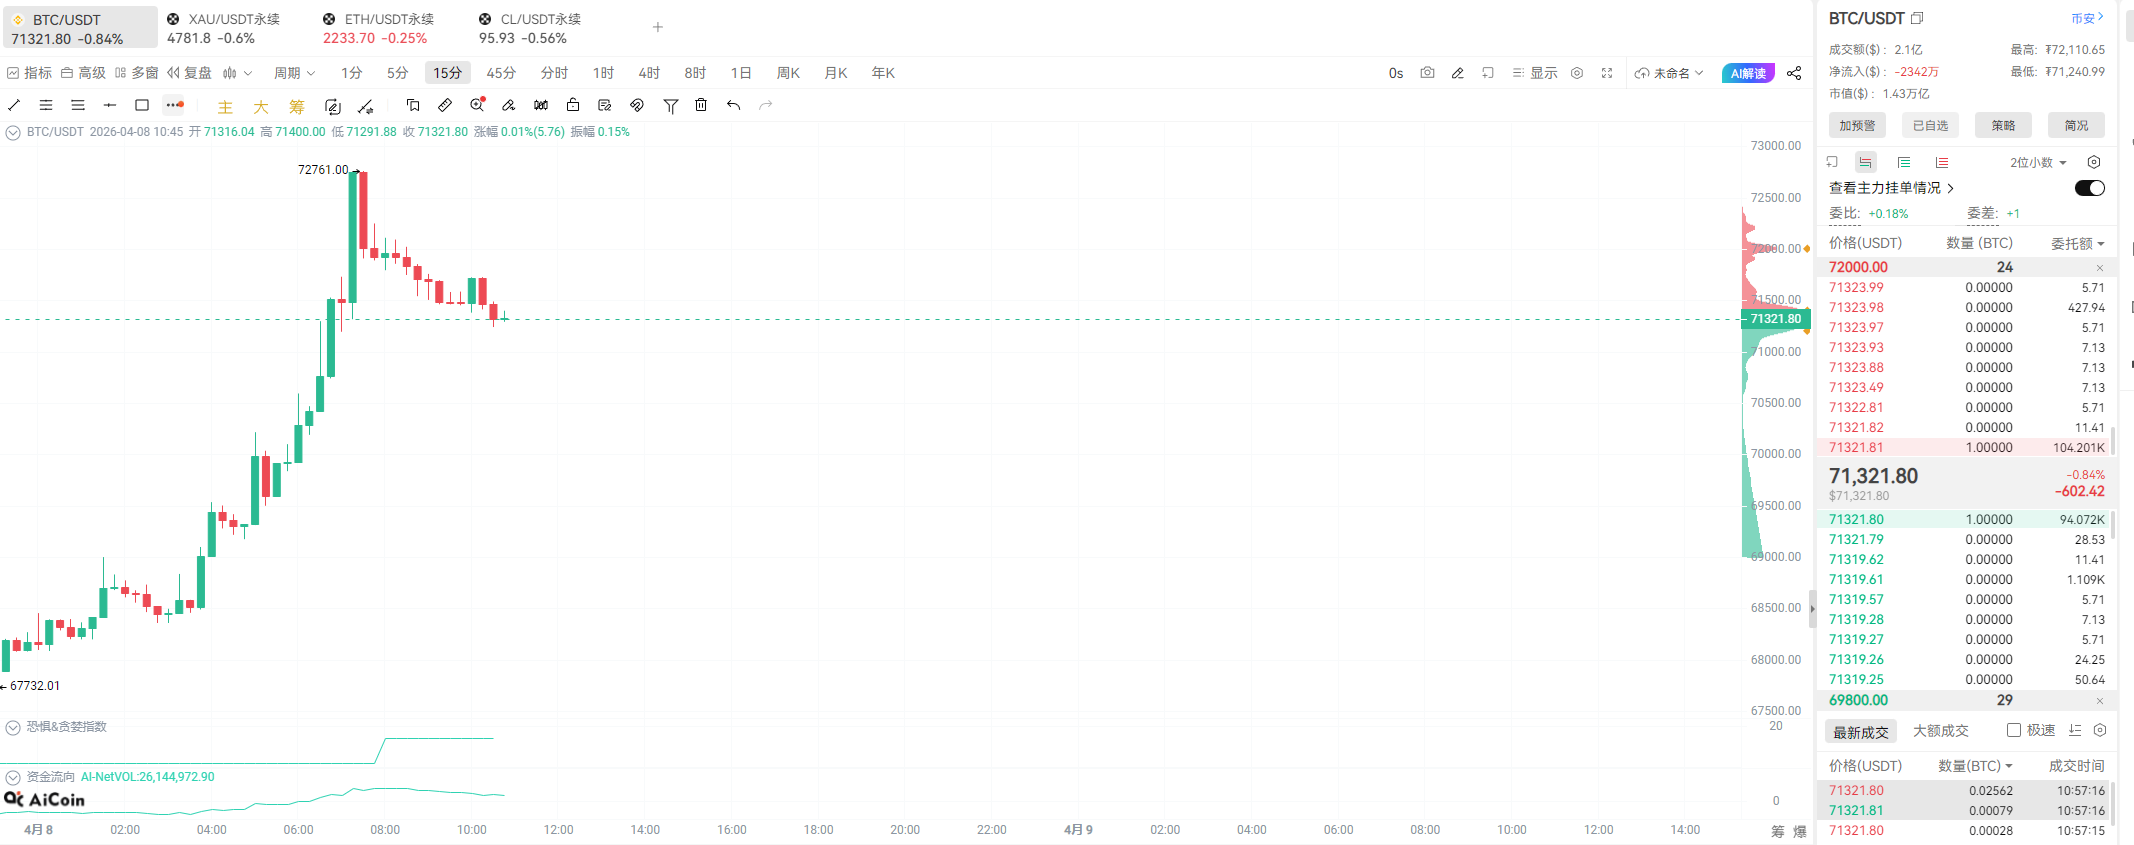Image resolution: width=2134 pixels, height=845 pixels.
Task: Check the 极速 checkbox
Action: pyautogui.click(x=2014, y=730)
